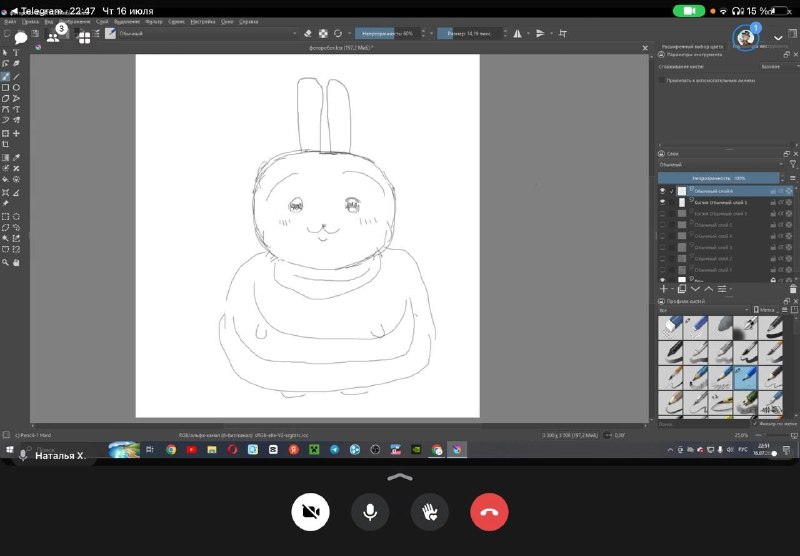Click the delete layer trash icon
This screenshot has height=556, width=800.
point(793,289)
